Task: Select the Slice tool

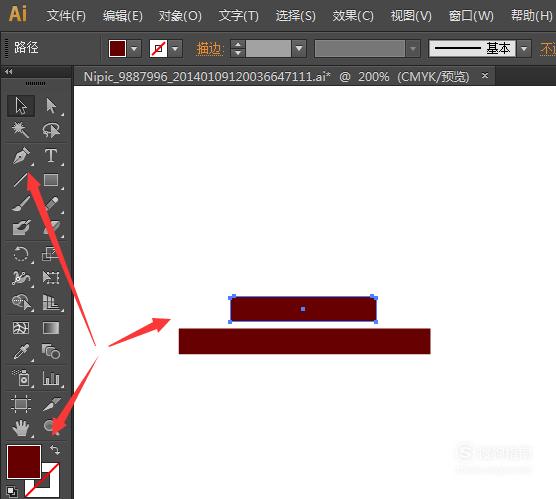Action: (x=51, y=404)
